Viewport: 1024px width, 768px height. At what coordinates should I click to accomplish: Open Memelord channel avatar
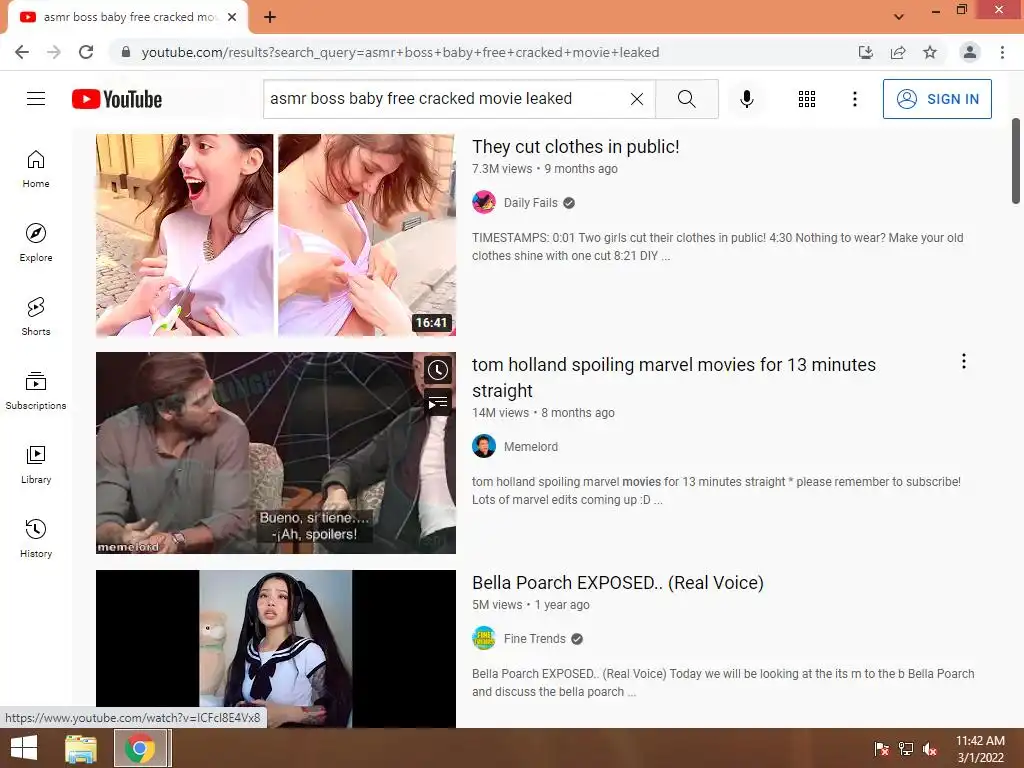point(484,447)
